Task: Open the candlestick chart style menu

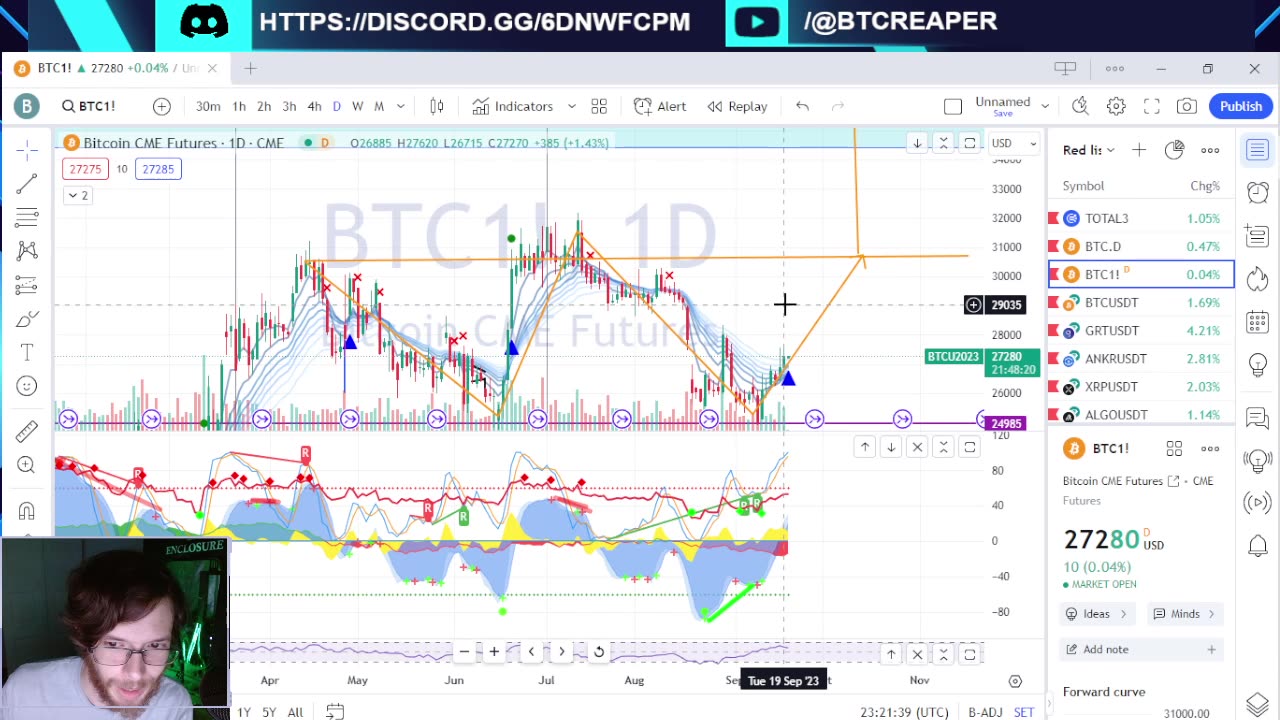Action: (437, 106)
